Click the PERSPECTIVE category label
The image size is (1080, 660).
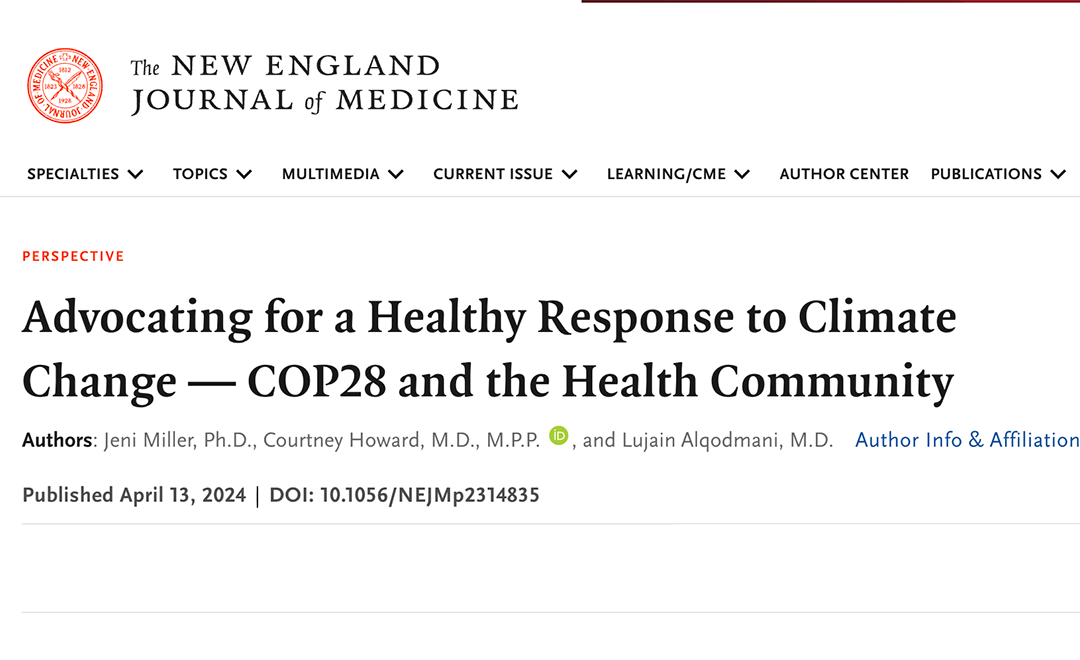click(73, 256)
